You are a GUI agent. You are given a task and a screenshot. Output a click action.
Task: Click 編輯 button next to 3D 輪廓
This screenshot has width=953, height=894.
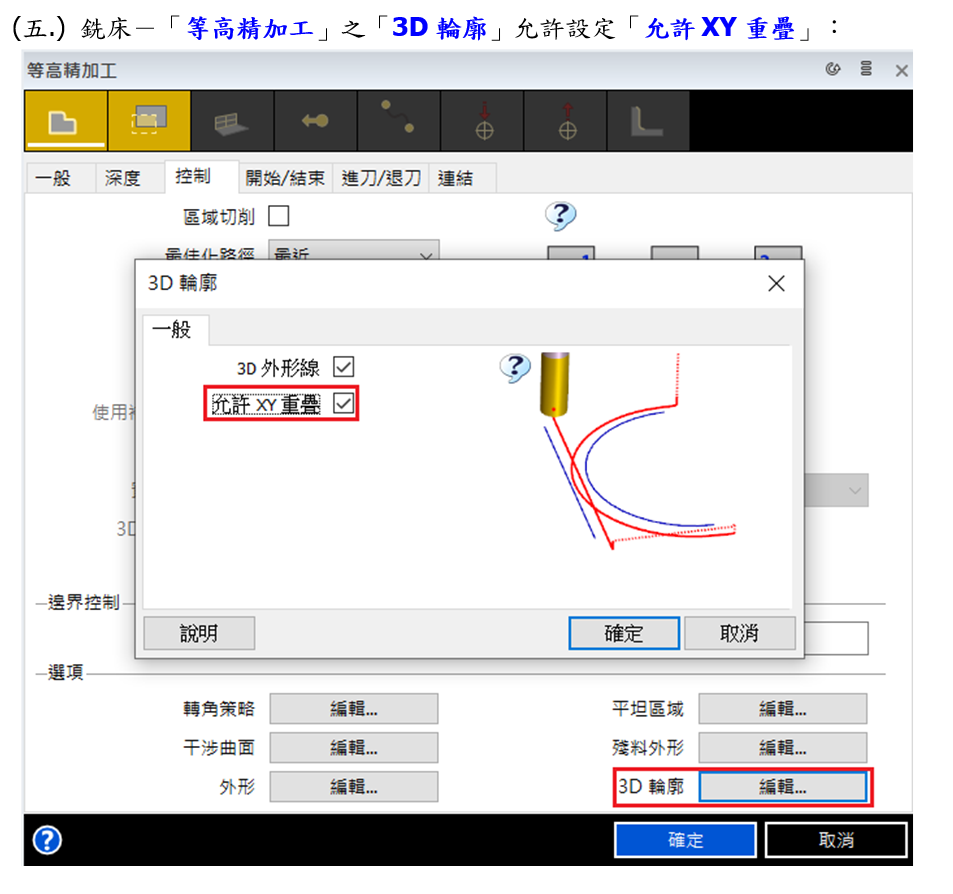click(782, 787)
